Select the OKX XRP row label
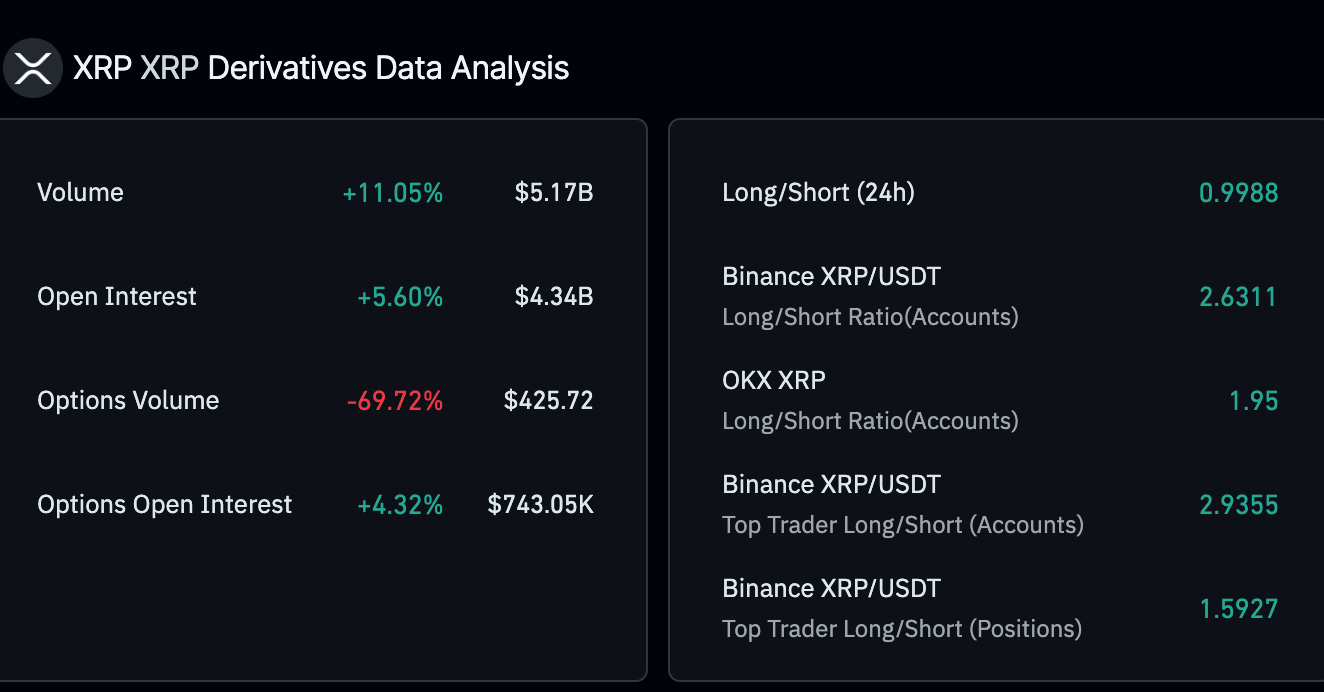The image size is (1324, 692). (774, 380)
